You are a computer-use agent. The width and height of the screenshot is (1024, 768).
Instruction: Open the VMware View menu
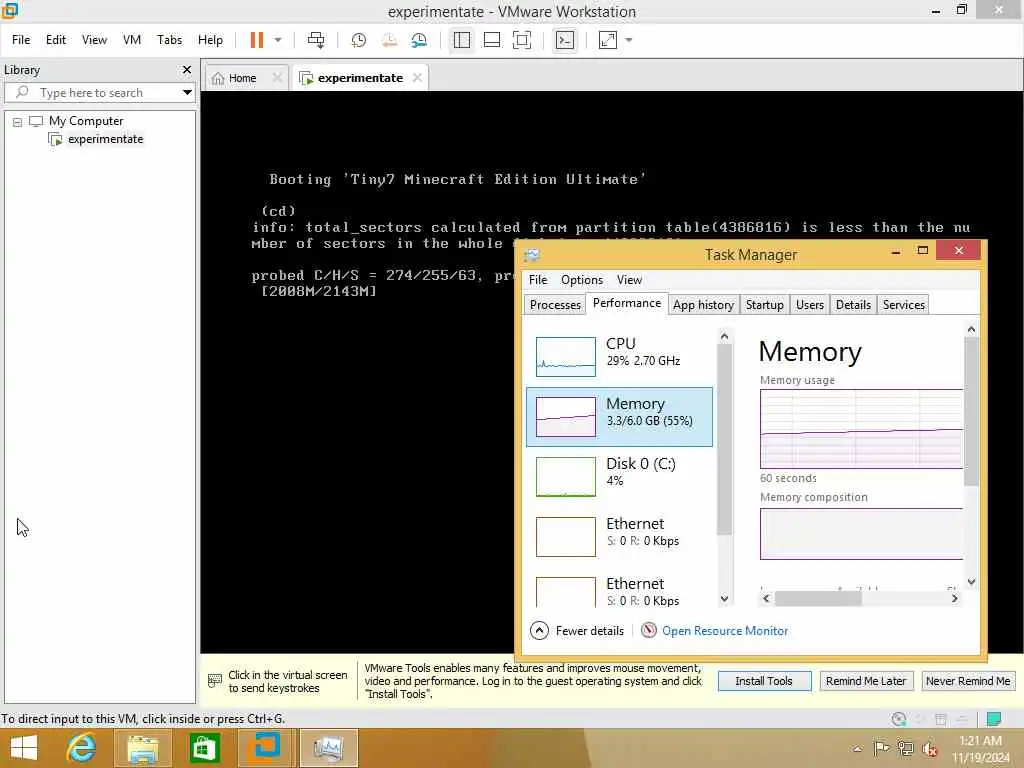click(x=94, y=40)
